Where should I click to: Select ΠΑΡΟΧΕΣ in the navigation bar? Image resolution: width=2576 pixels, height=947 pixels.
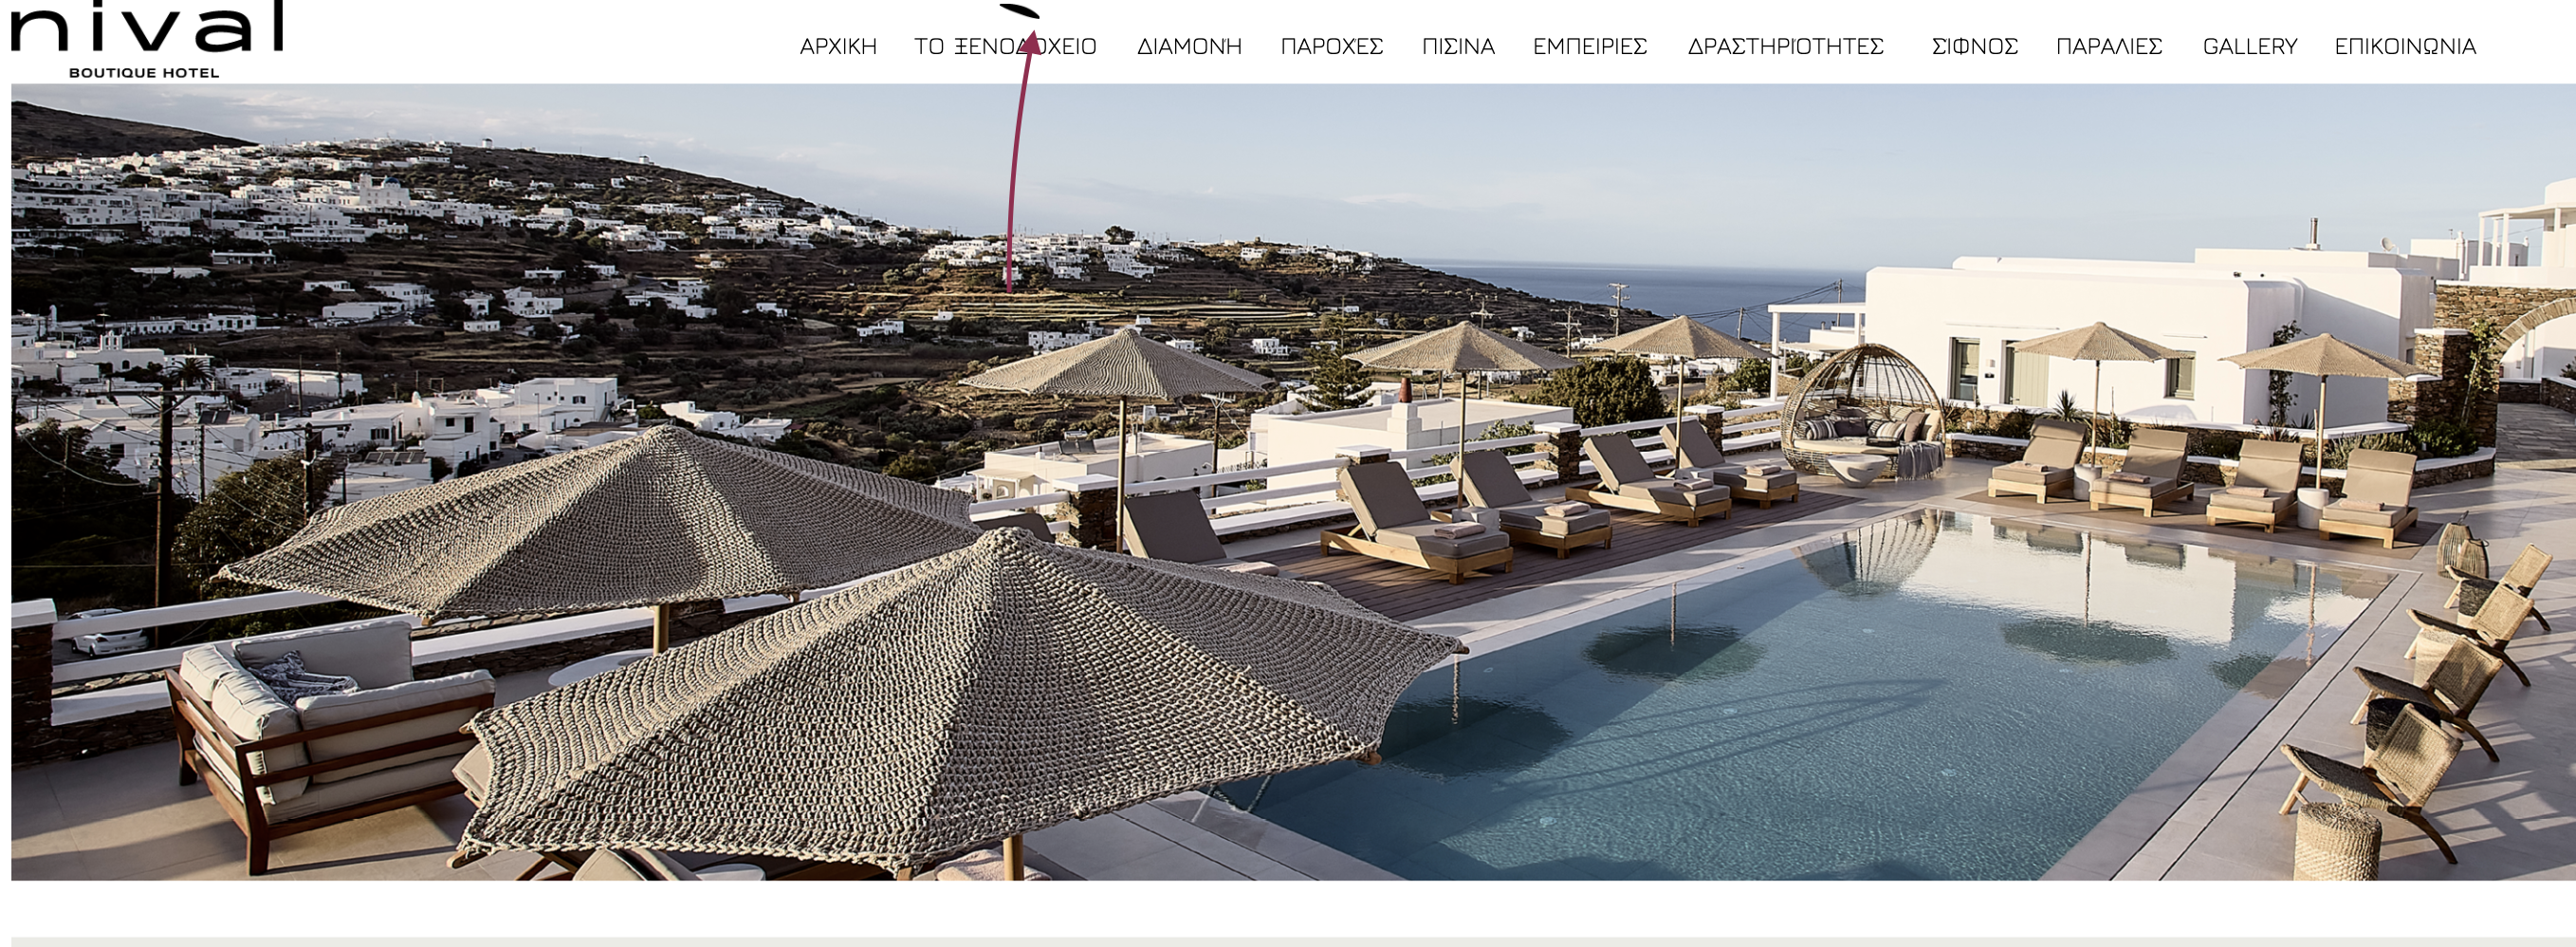tap(1332, 46)
